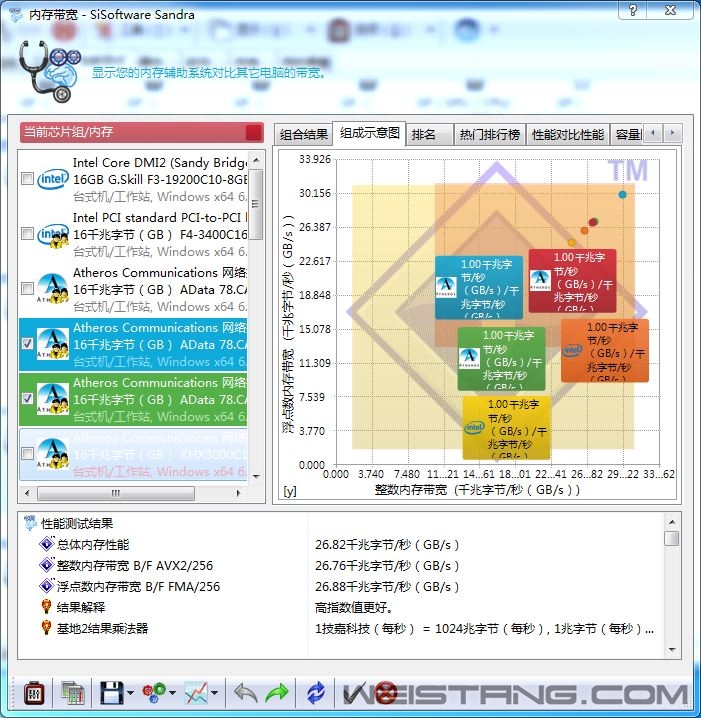The width and height of the screenshot is (701, 718).
Task: Open the chart icon dropdown arrow
Action: [x=215, y=693]
